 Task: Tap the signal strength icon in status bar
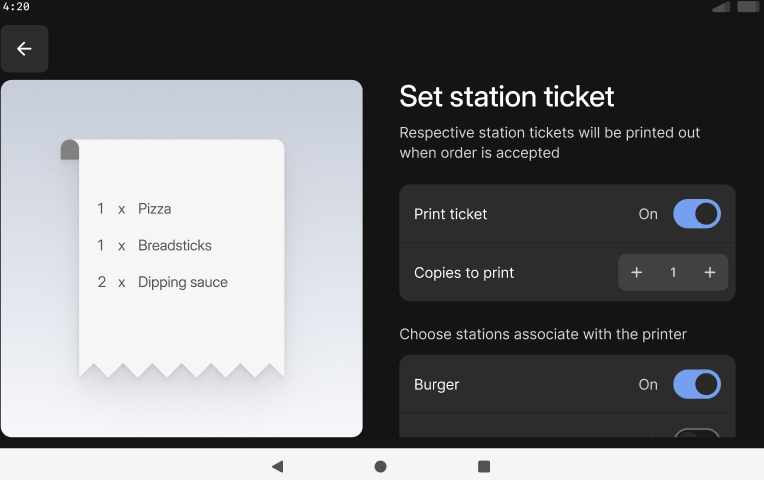pyautogui.click(x=721, y=6)
